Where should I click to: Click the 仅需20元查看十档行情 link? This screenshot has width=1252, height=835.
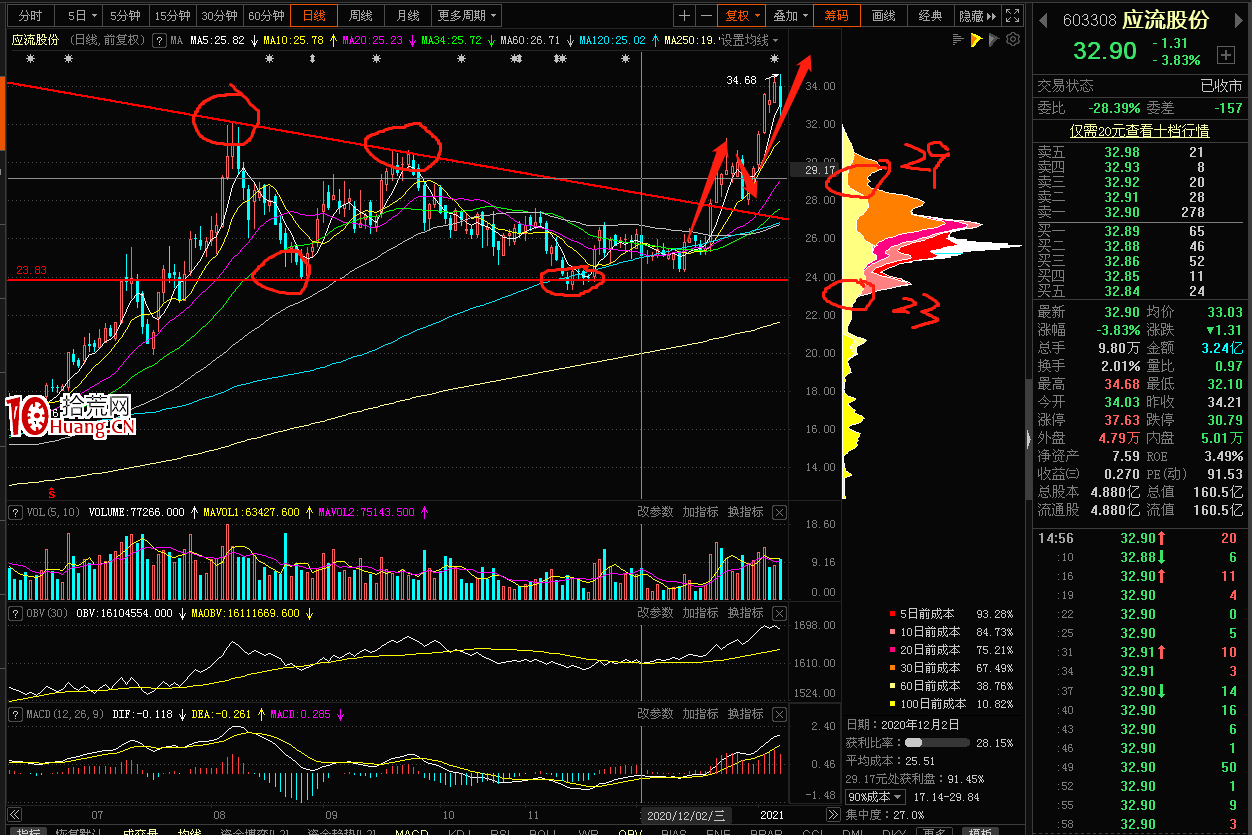[x=1139, y=131]
